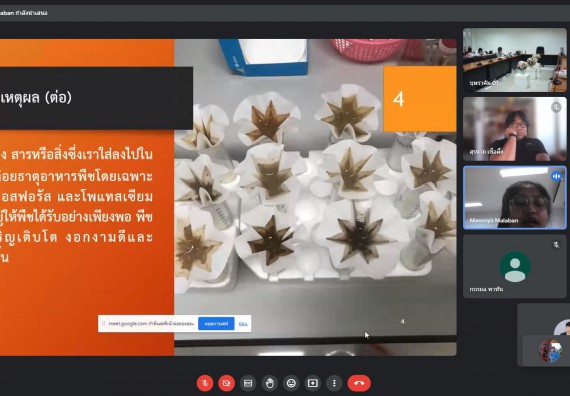Select the green avatar participant tile
This screenshot has height=396, width=570.
[514, 267]
